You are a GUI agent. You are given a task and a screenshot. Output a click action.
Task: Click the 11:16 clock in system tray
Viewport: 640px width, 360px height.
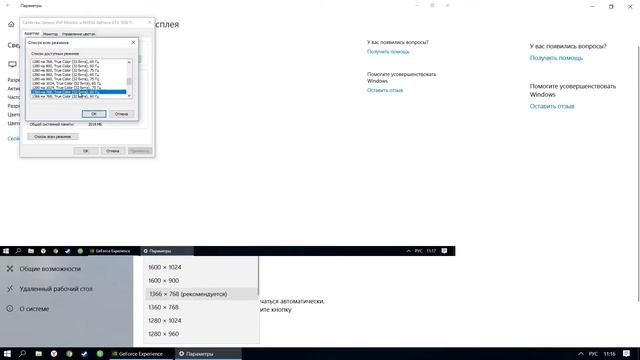pos(609,354)
